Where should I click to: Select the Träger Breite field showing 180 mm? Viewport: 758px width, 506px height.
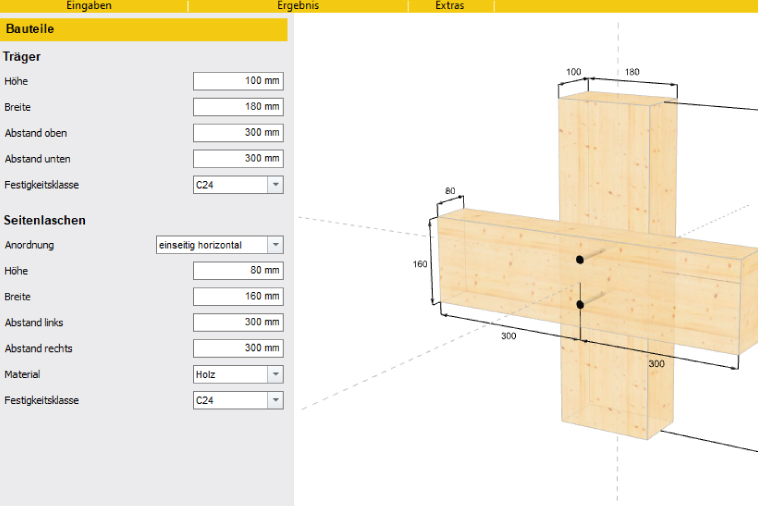pos(238,107)
